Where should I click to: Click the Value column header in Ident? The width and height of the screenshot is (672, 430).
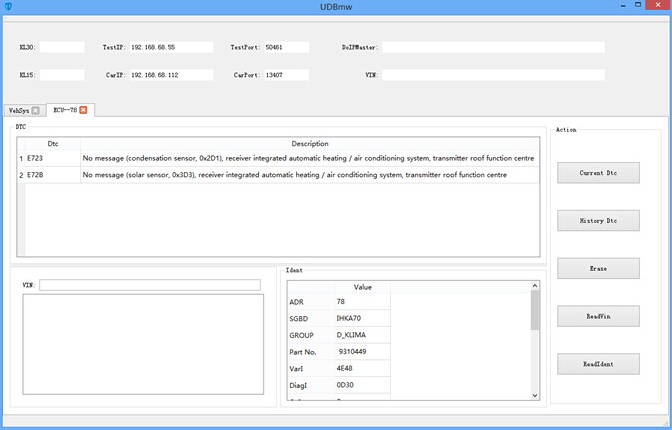(x=362, y=287)
